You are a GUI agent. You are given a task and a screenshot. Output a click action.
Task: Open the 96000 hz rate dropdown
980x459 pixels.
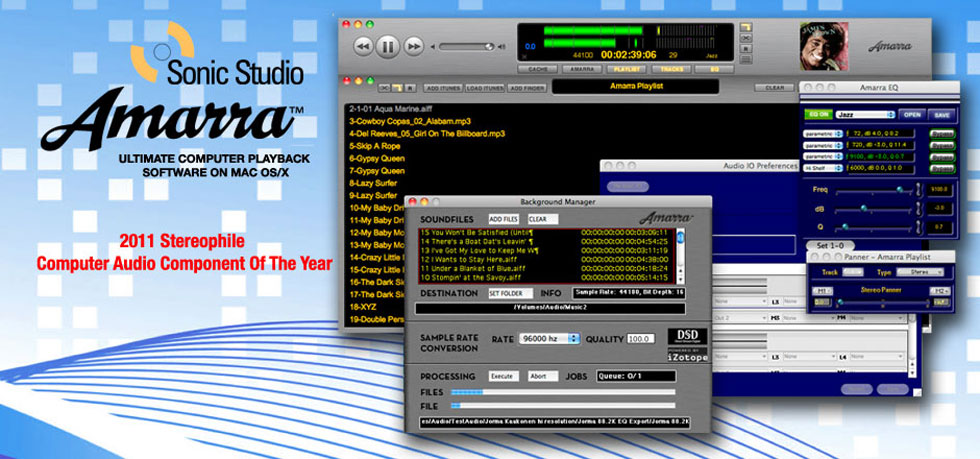(549, 338)
